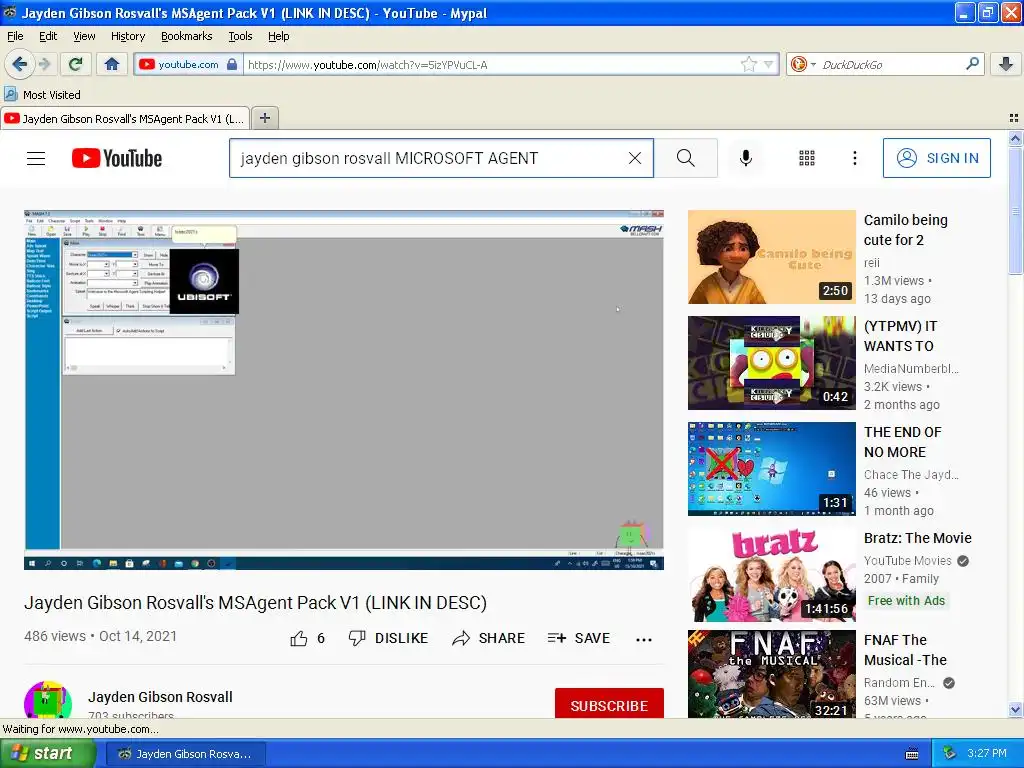This screenshot has height=768, width=1024.
Task: Open the Edit menu
Action: tap(48, 36)
